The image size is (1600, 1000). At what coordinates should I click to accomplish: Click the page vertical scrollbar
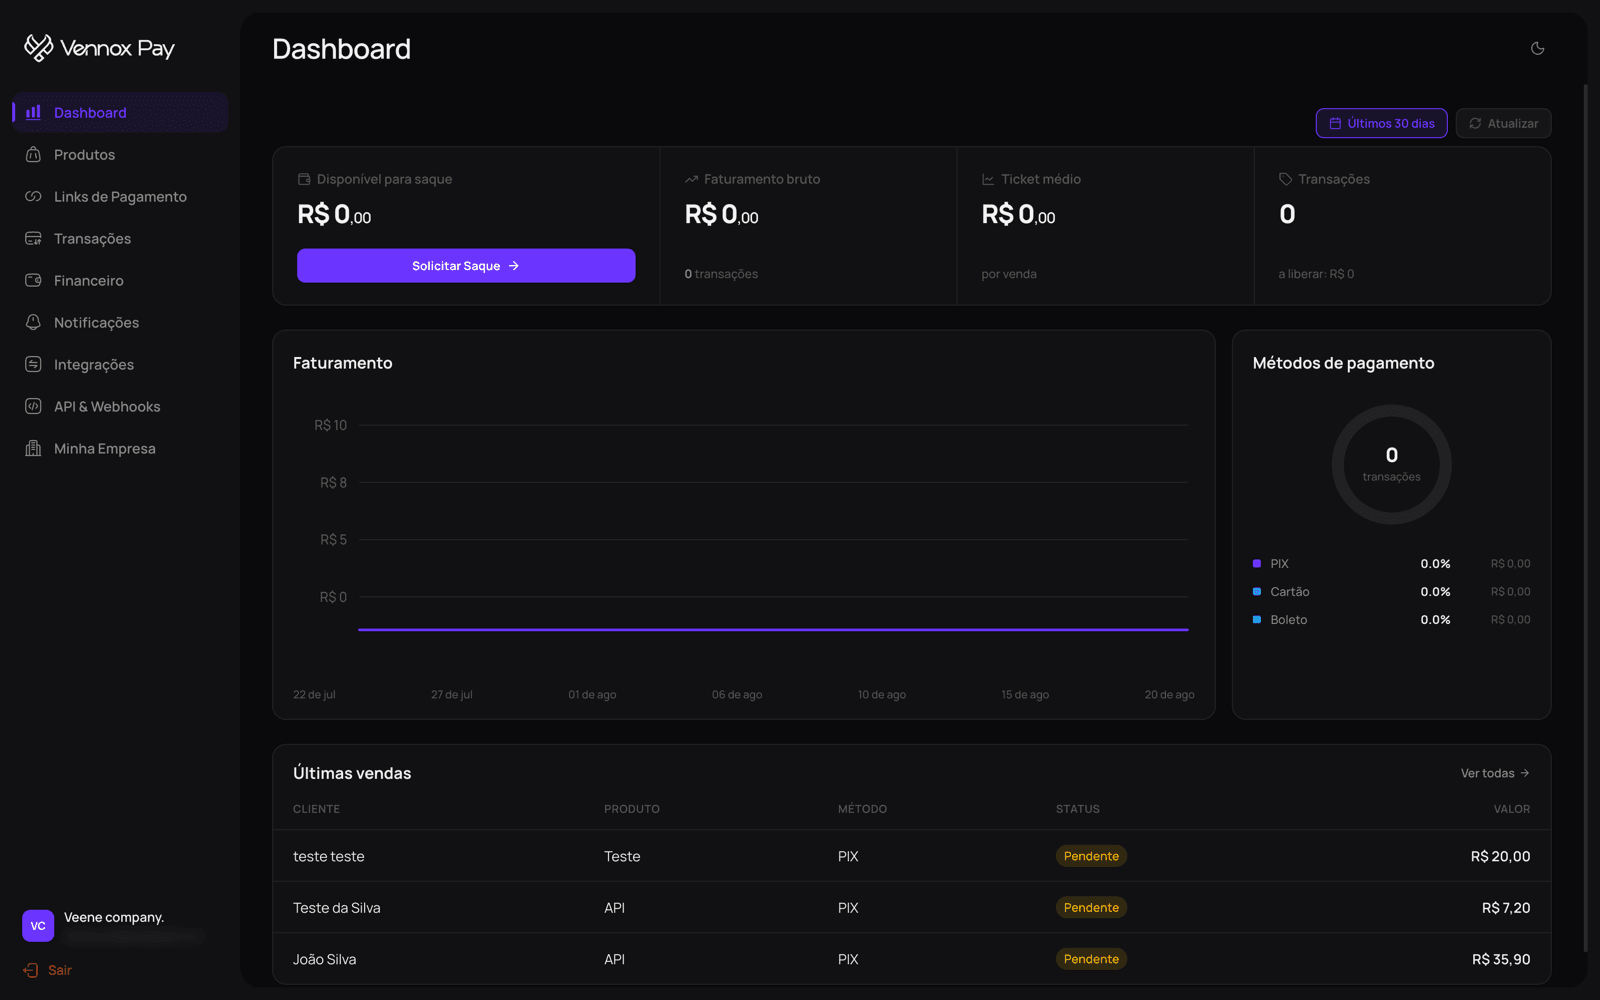click(1585, 518)
